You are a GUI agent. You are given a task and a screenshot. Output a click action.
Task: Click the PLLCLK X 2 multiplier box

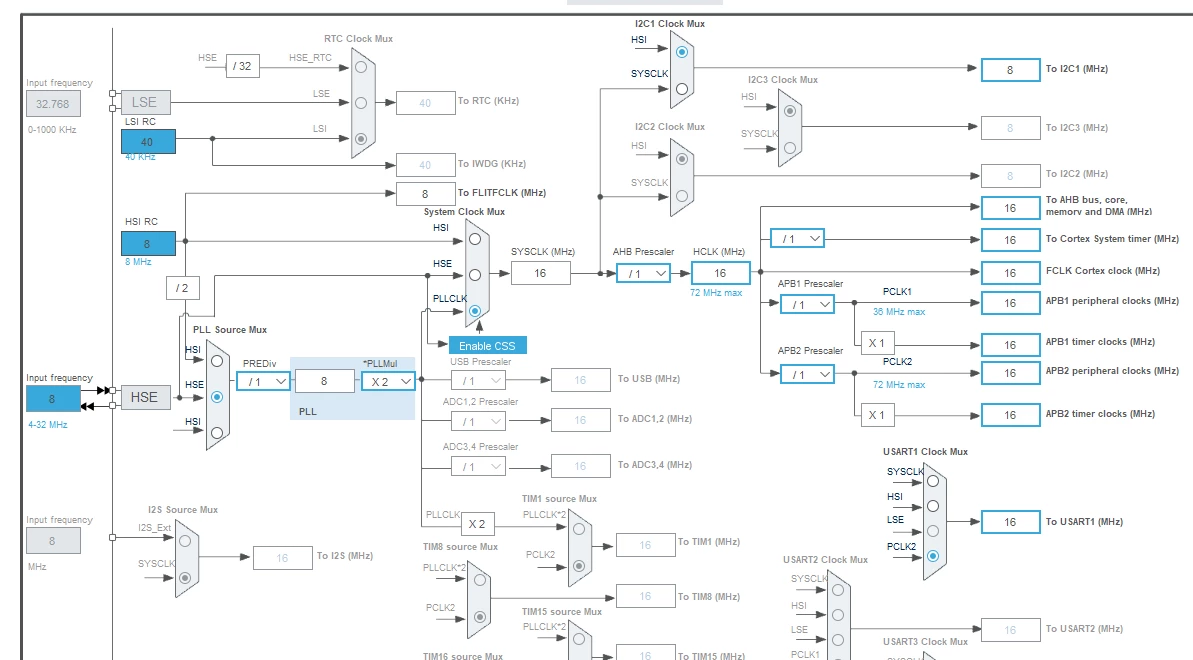477,524
